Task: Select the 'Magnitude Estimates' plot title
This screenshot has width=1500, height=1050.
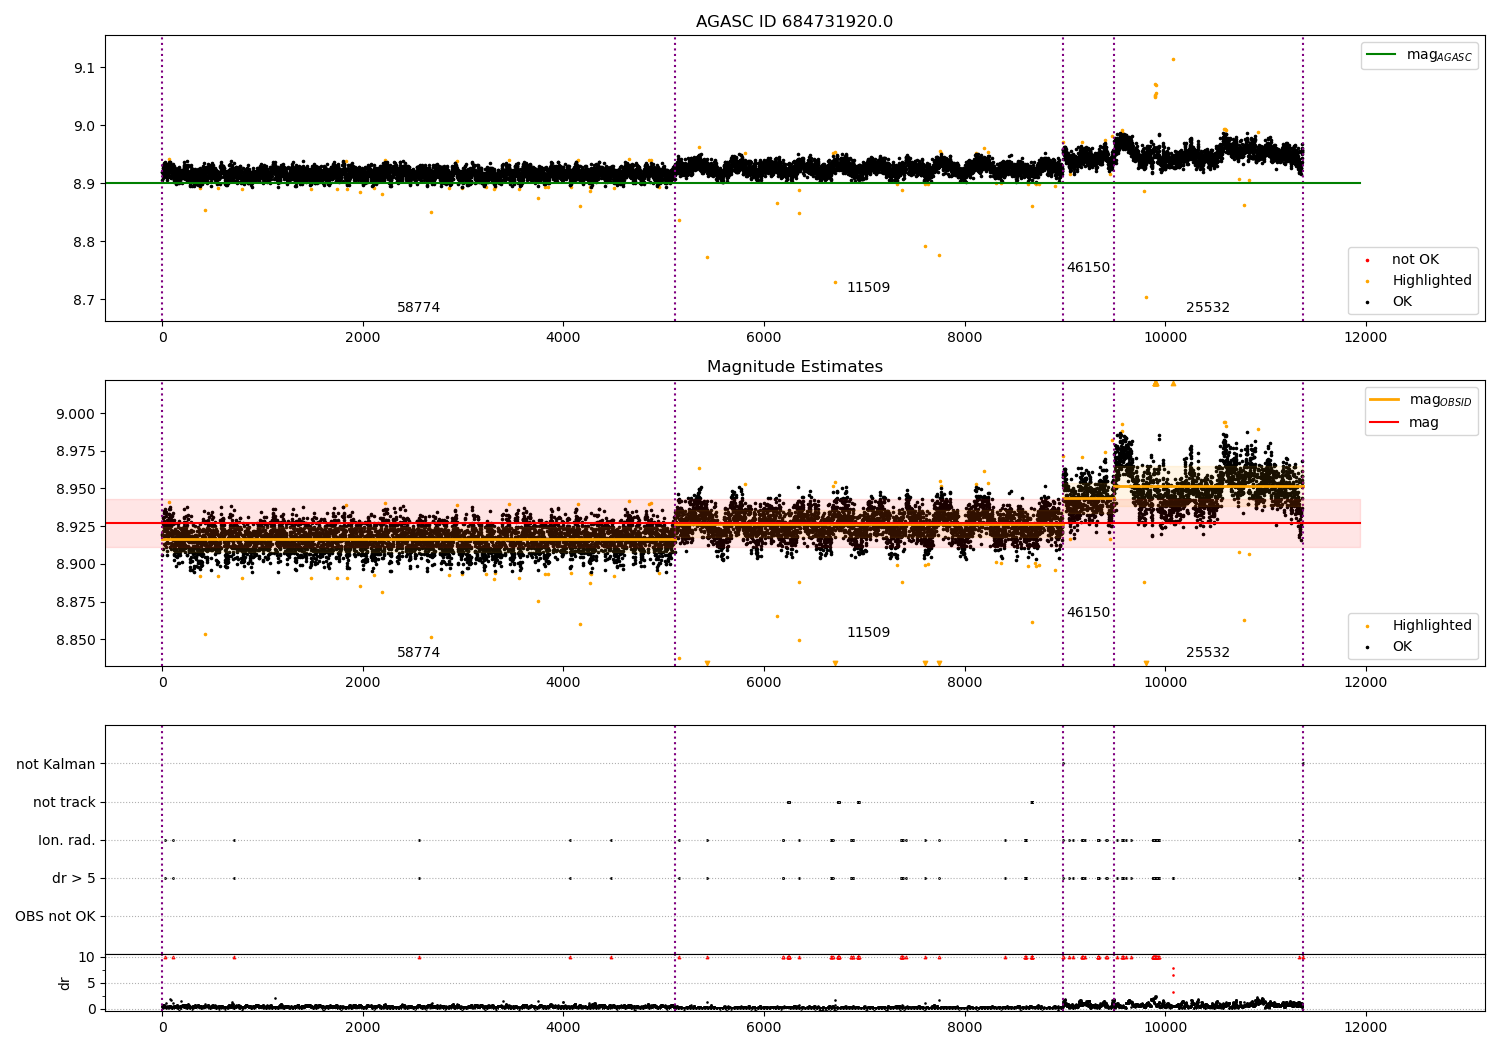Action: 794,367
